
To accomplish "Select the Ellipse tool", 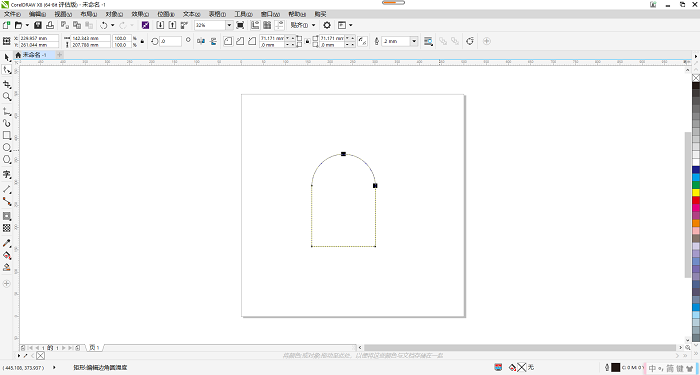I will tap(7, 147).
